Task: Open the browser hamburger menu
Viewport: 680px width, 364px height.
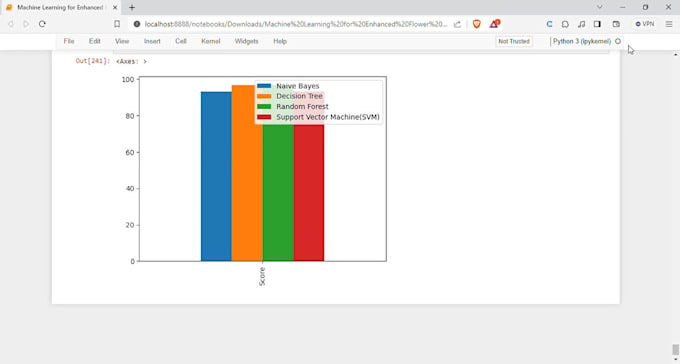Action: [x=669, y=24]
